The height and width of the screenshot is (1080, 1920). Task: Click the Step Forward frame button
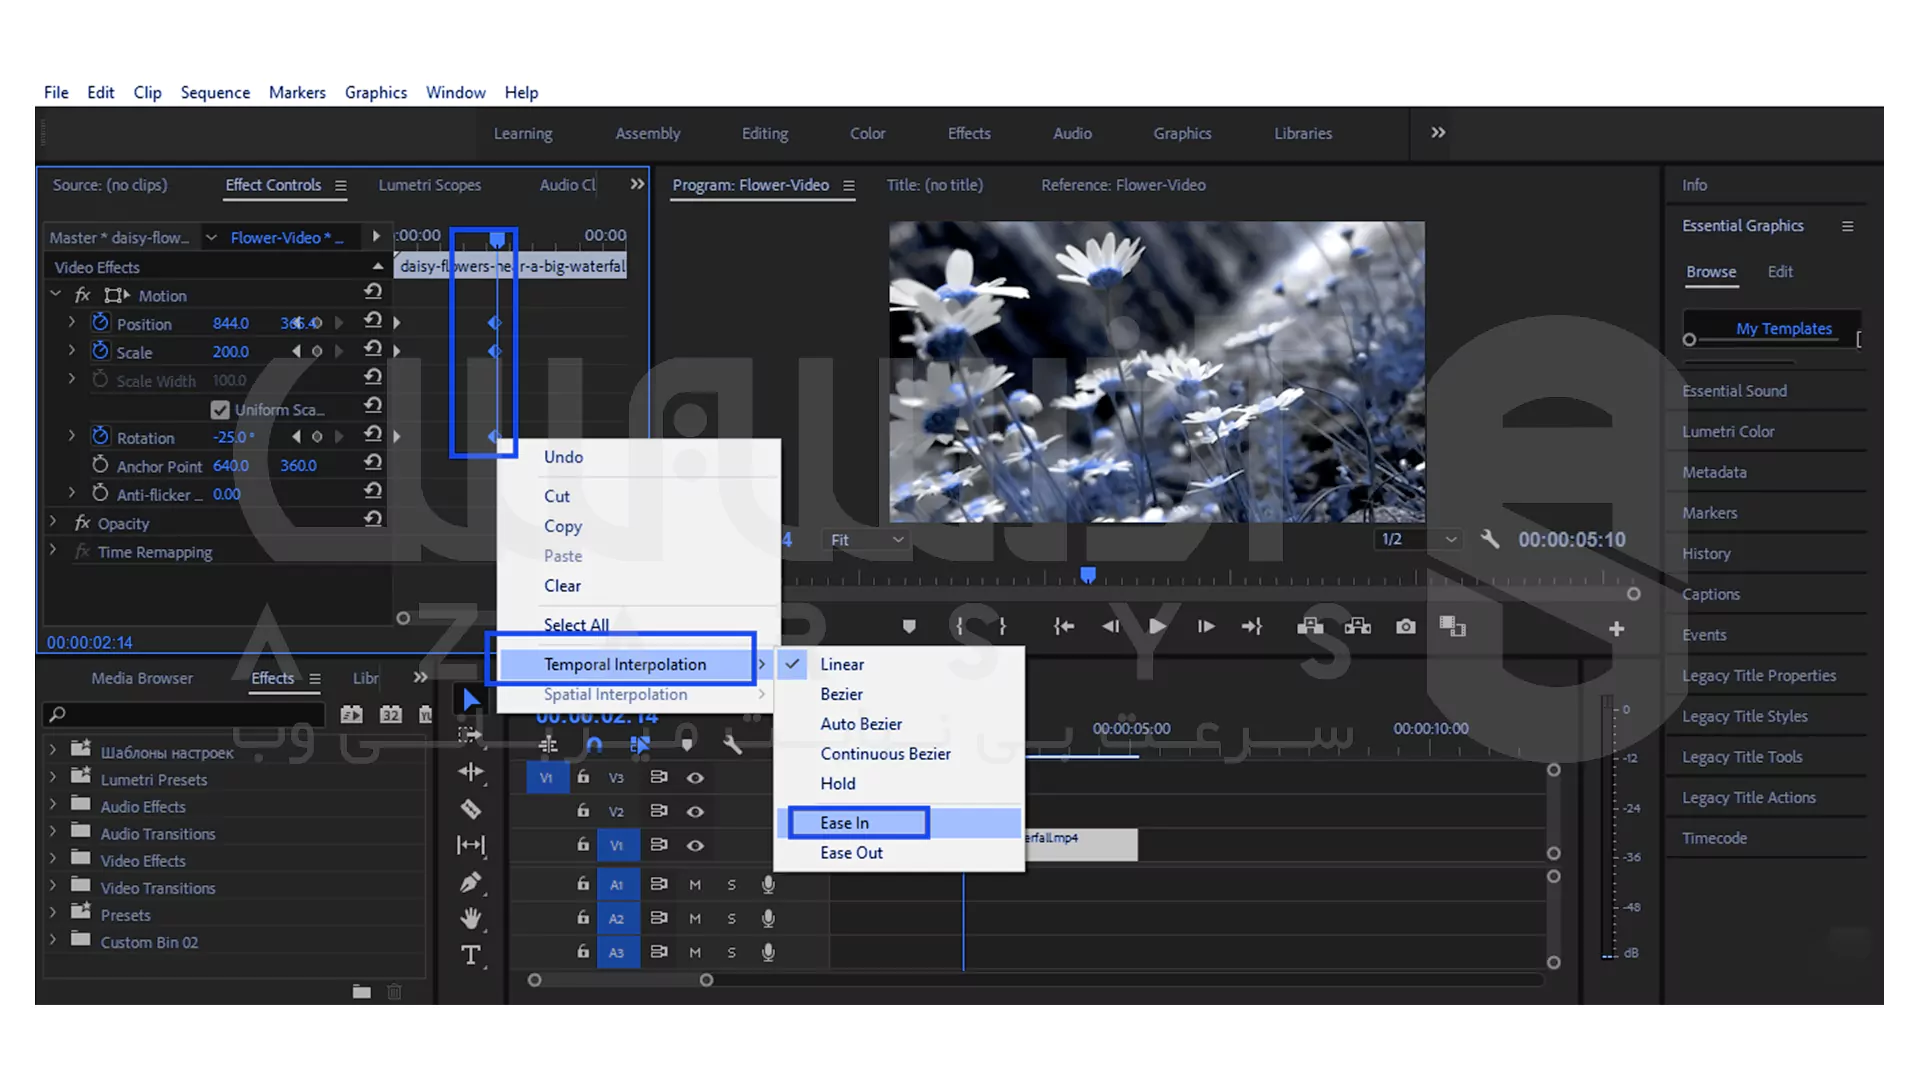click(1206, 627)
